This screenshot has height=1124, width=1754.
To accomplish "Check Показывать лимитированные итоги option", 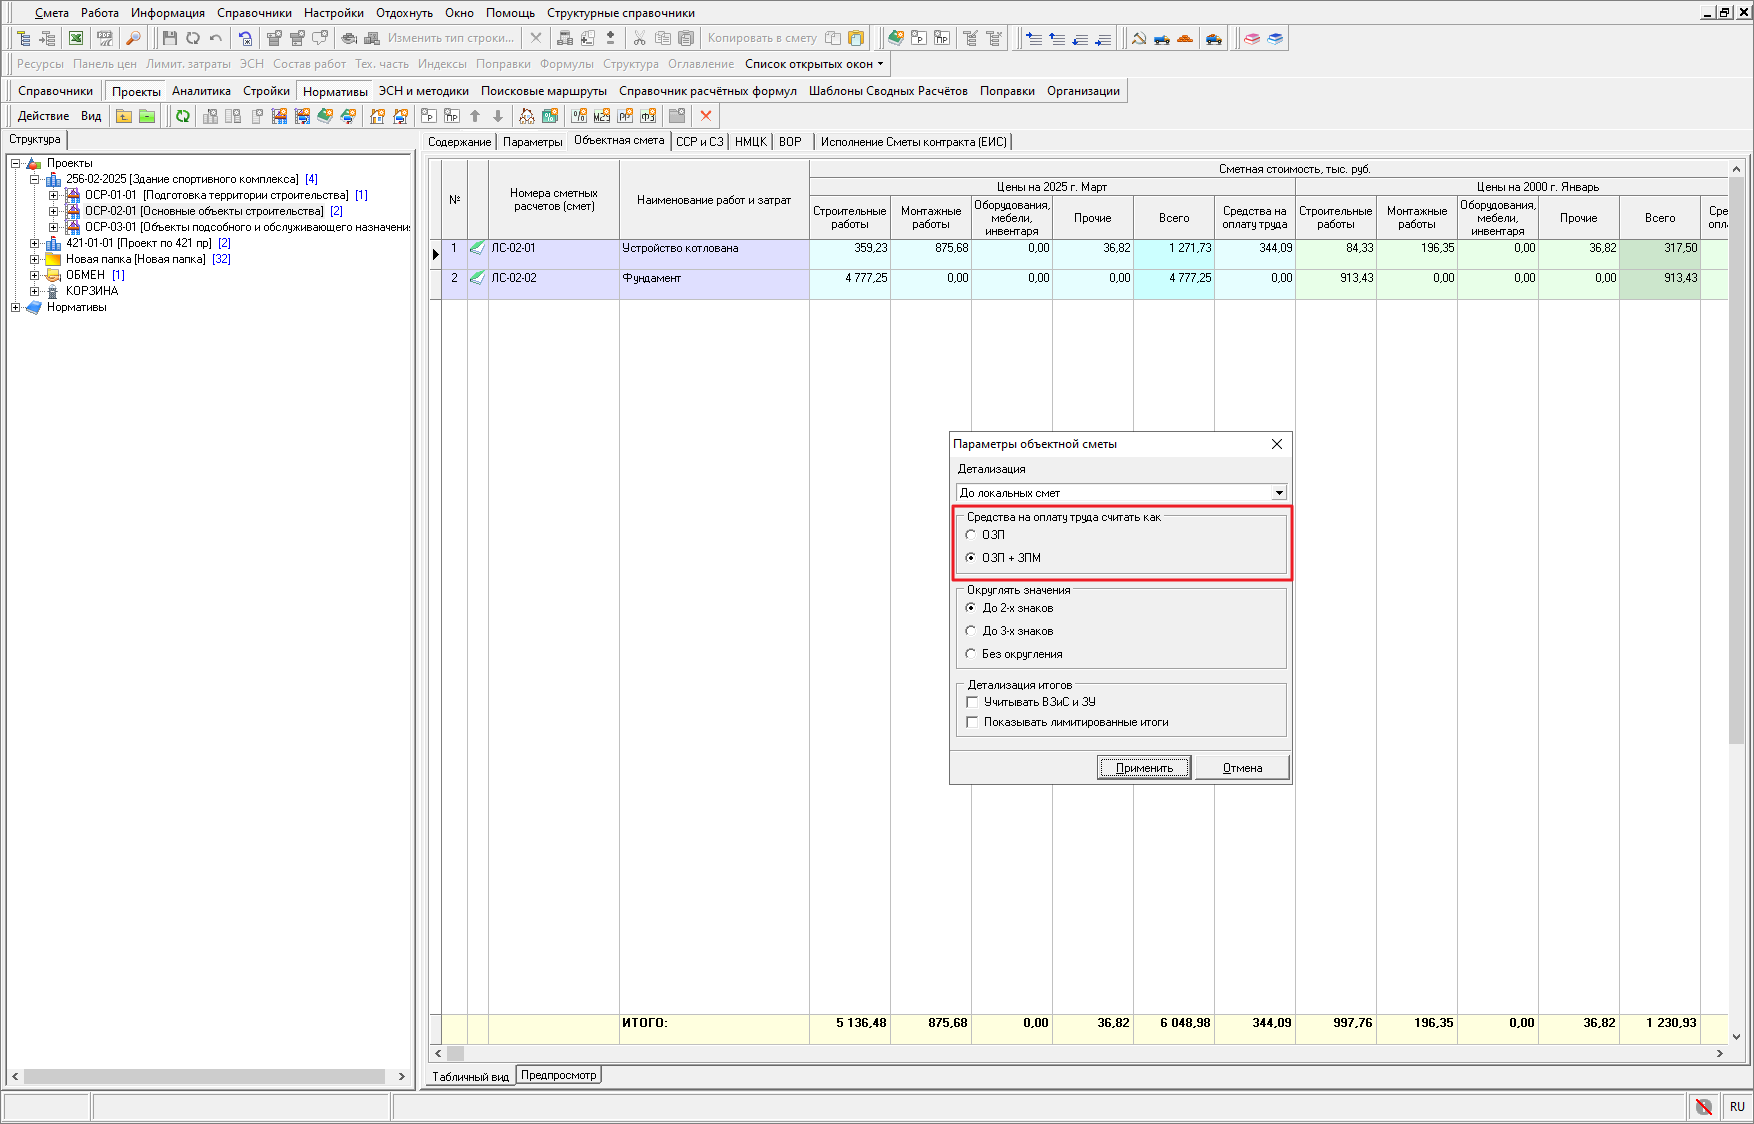I will [x=972, y=722].
